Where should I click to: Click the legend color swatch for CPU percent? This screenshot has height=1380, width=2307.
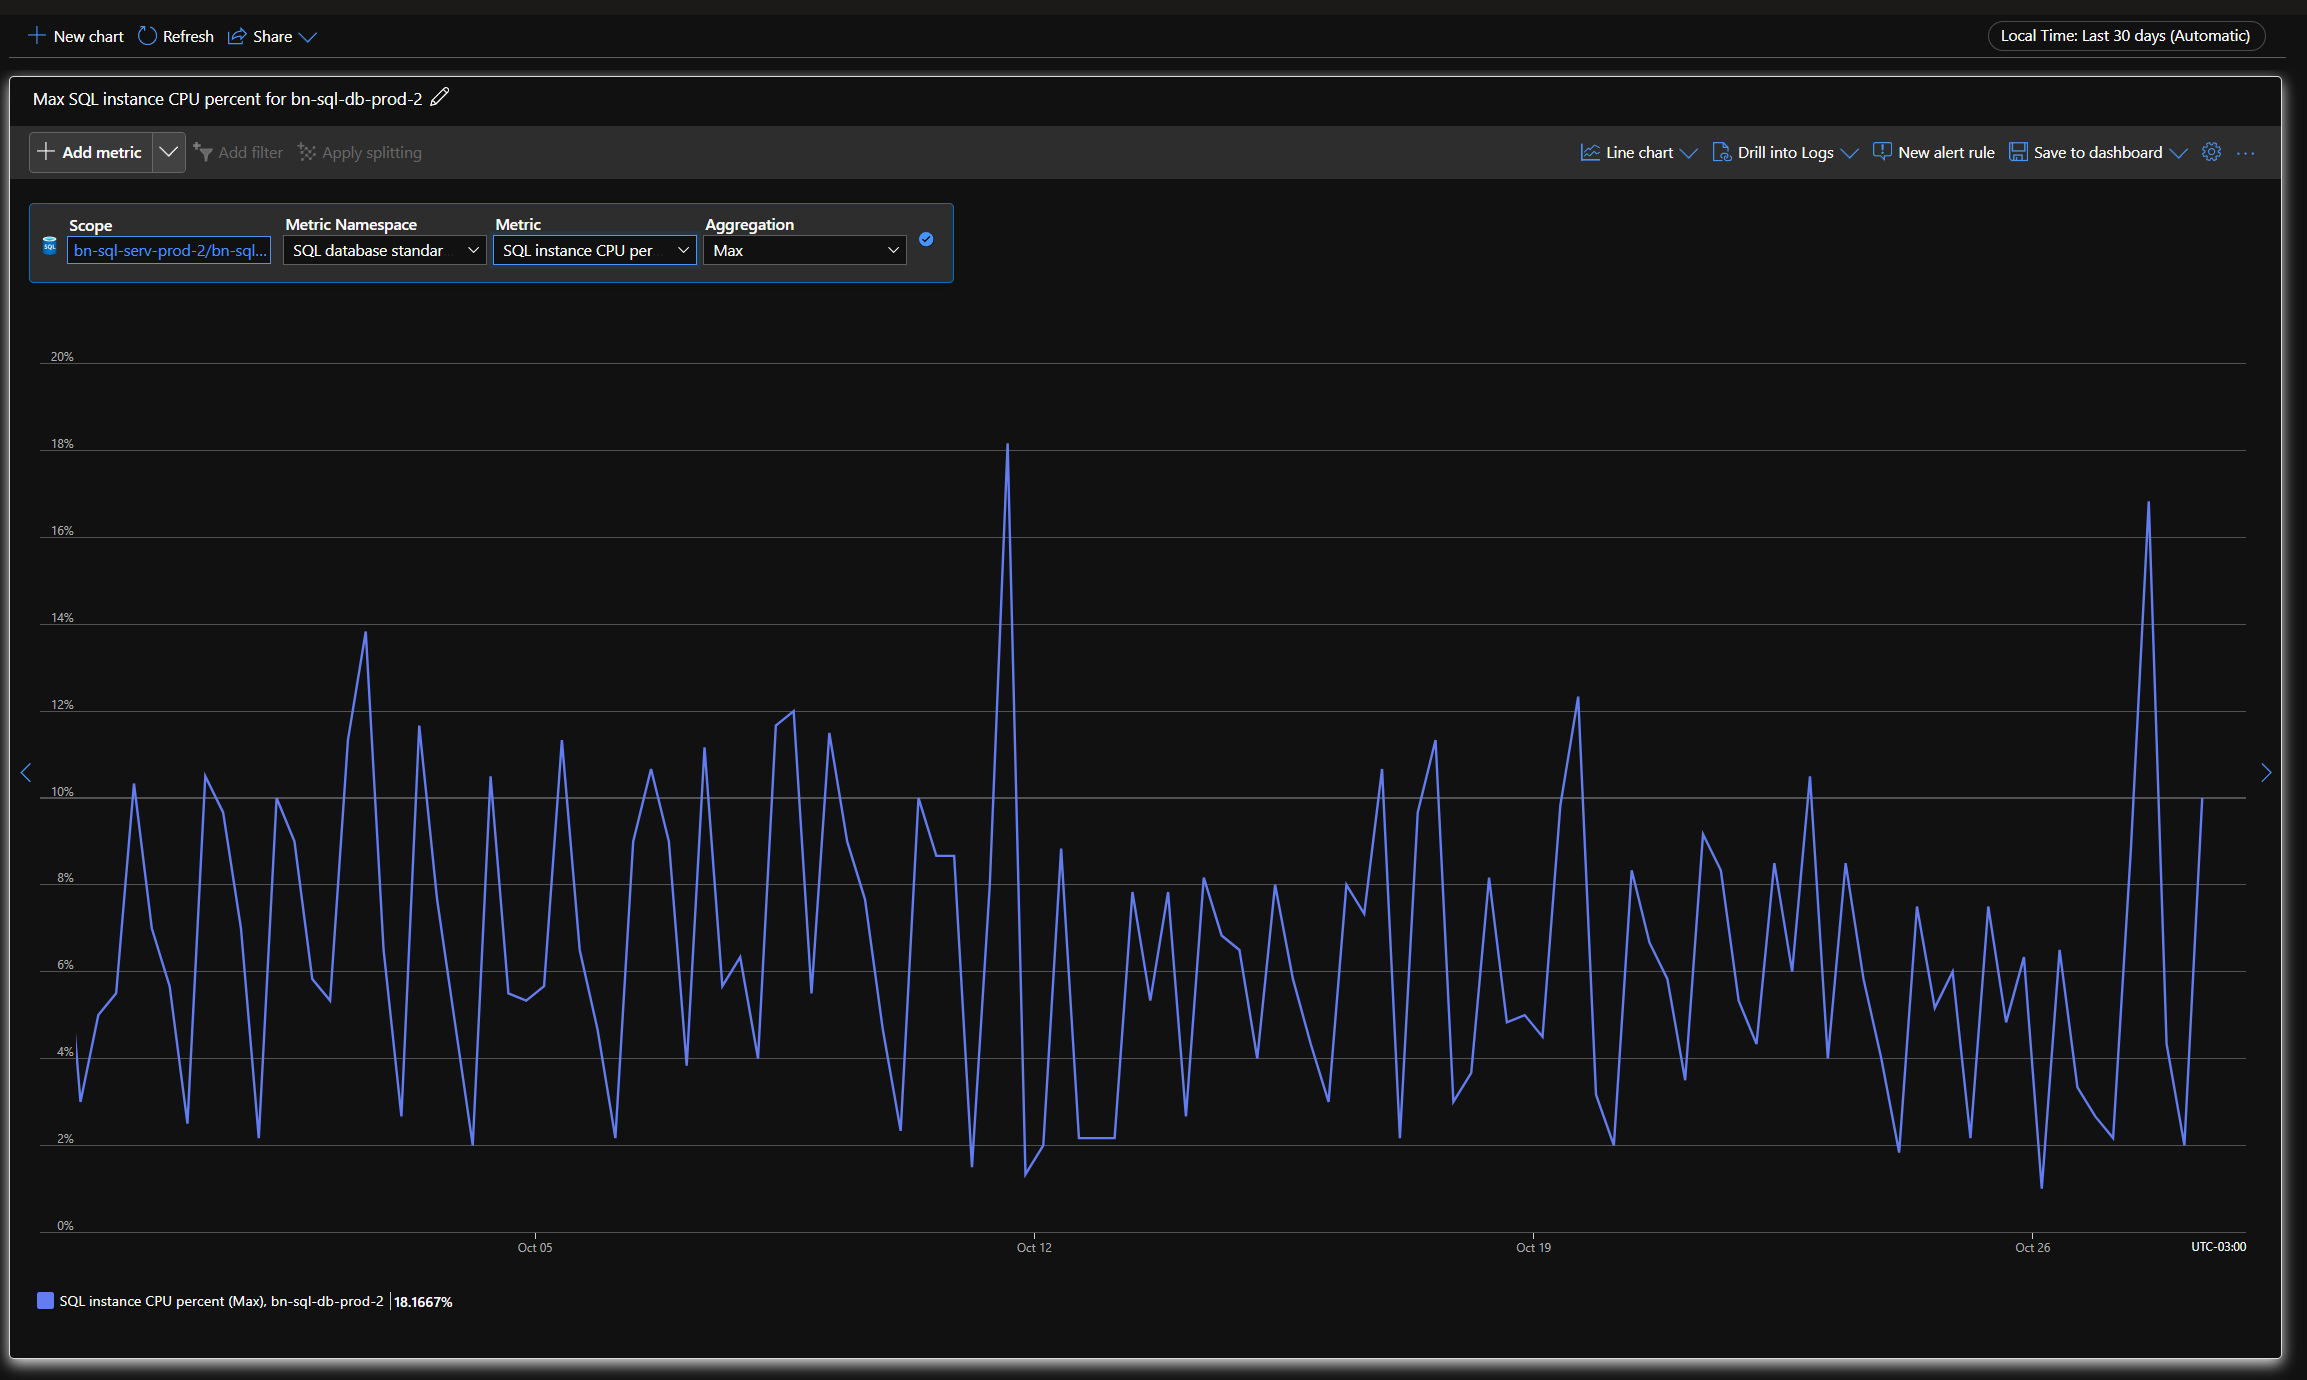tap(45, 1300)
